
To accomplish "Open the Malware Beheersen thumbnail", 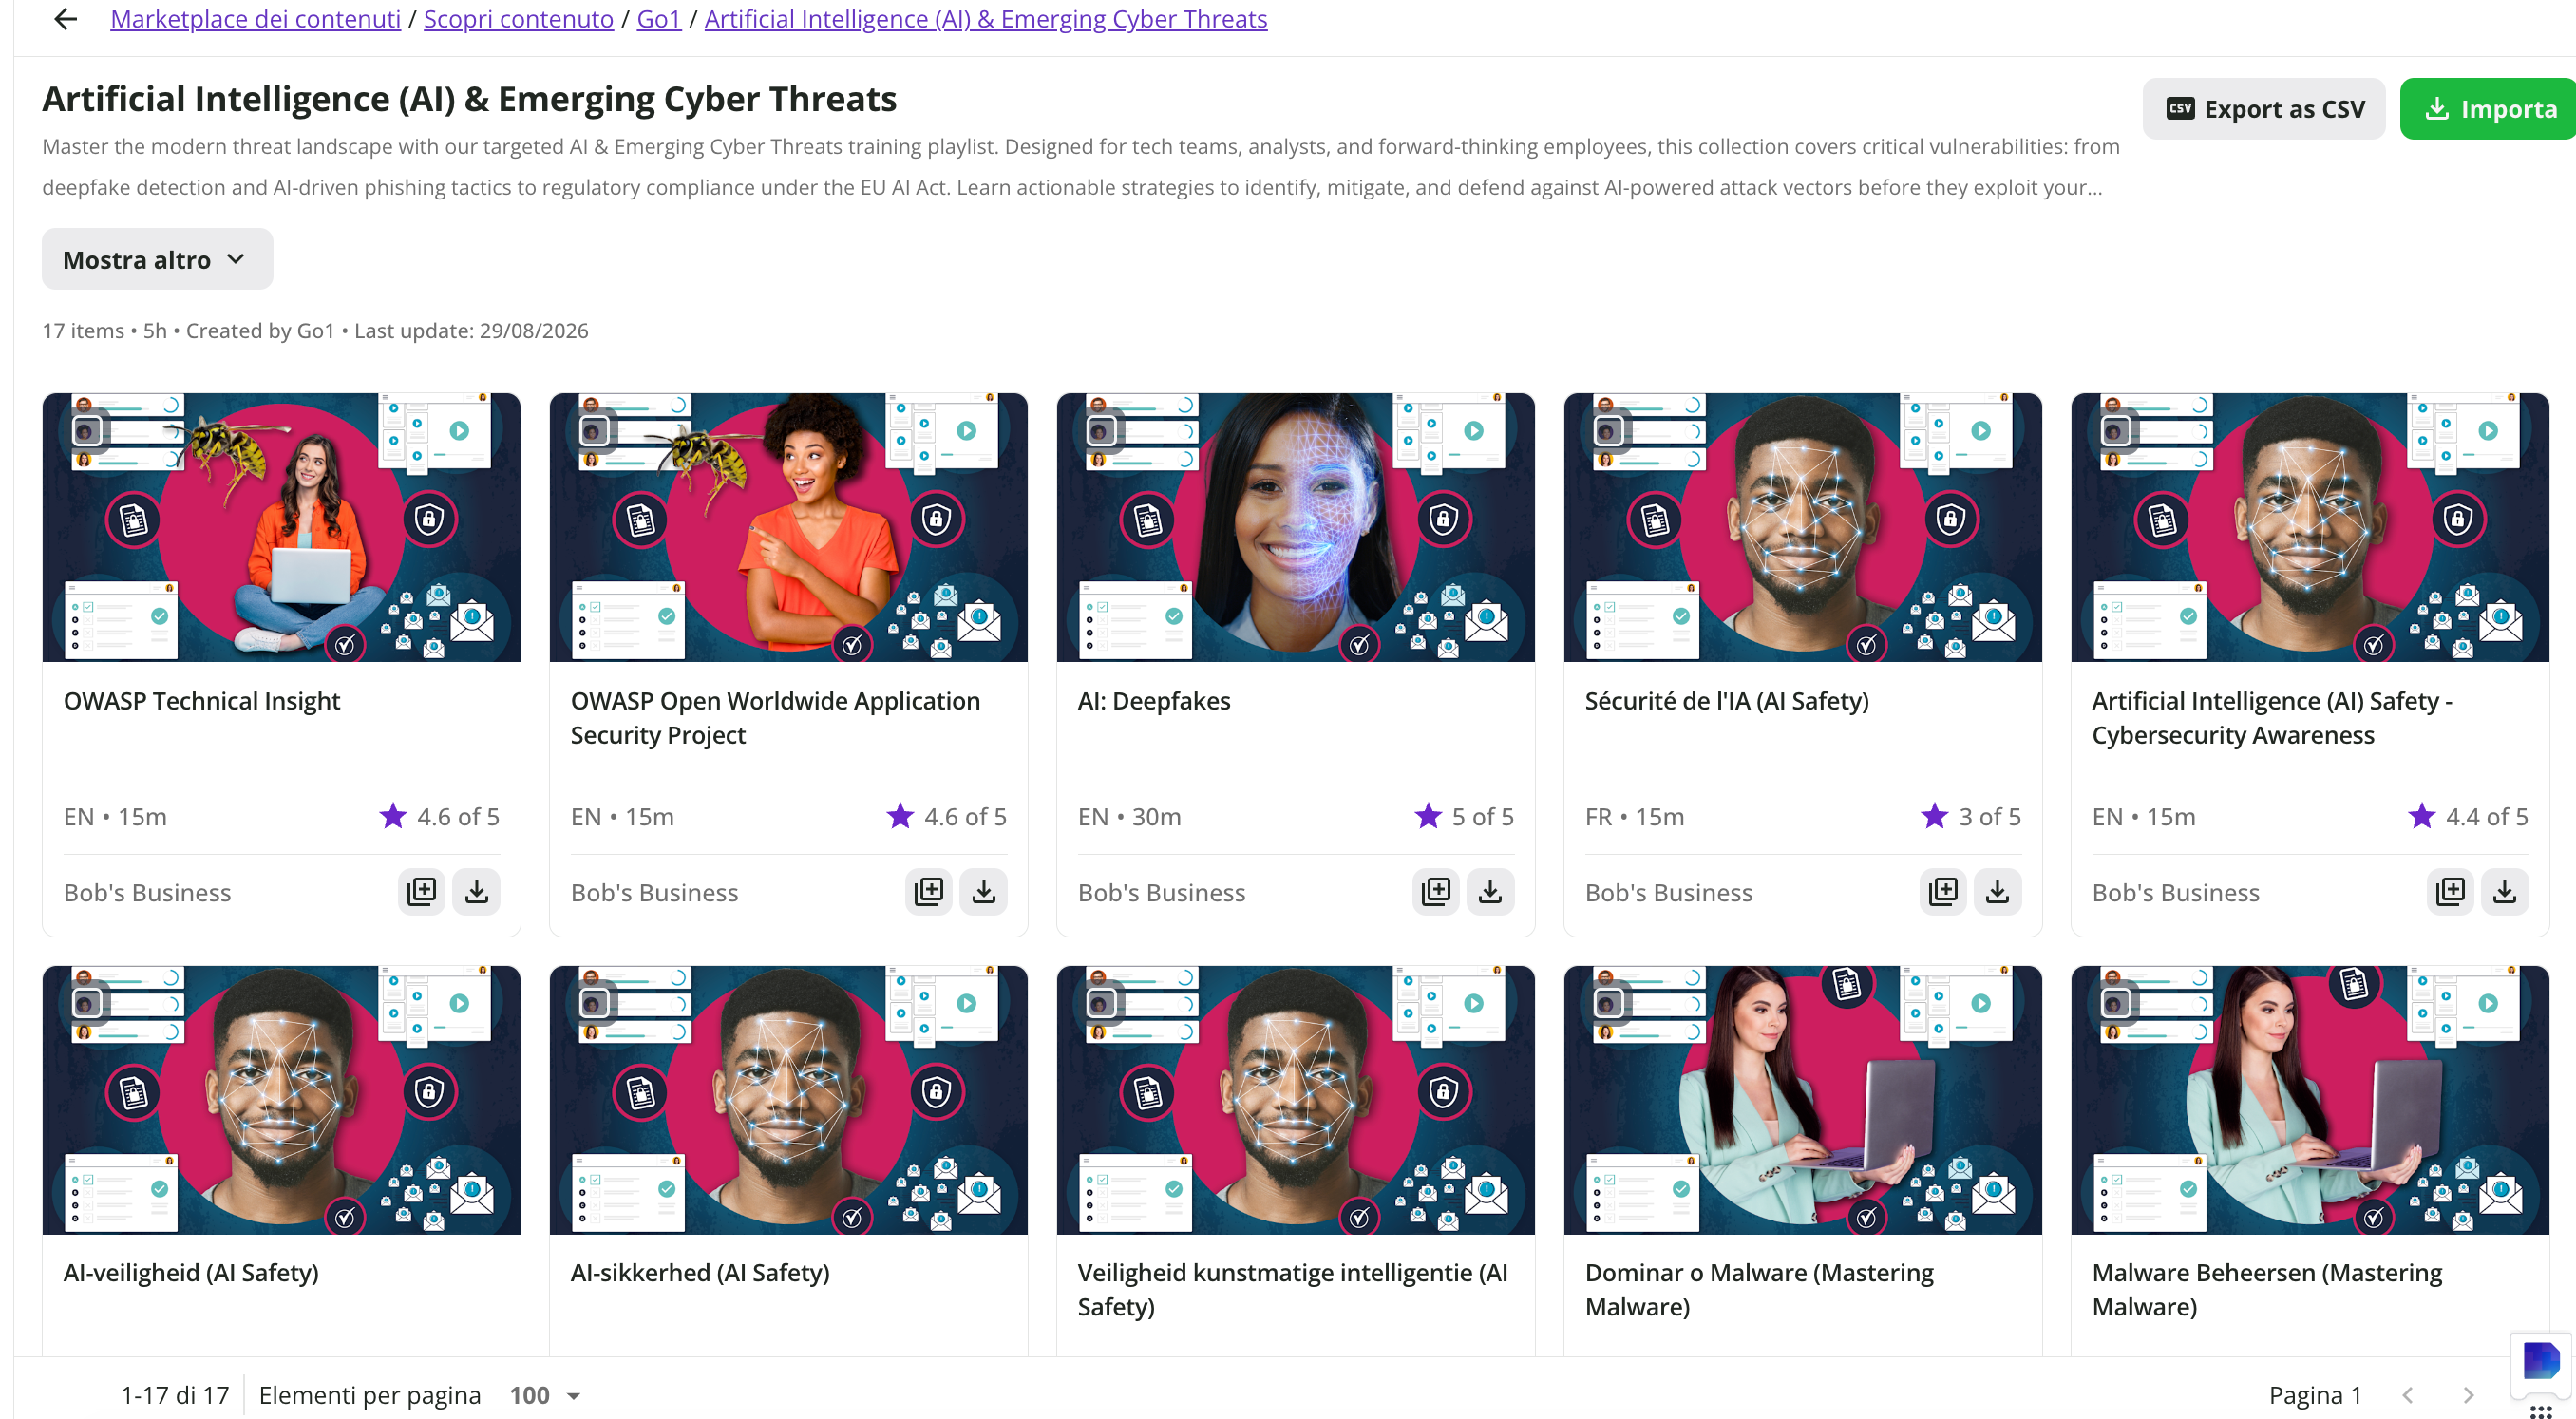I will (x=2310, y=1100).
